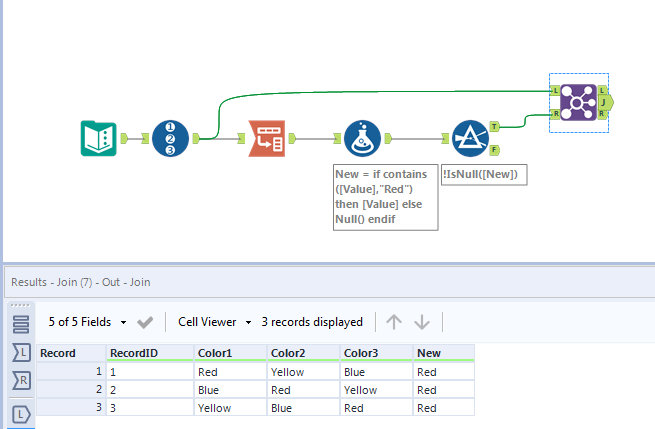The image size is (655, 429).
Task: Select Color3 cell Yellow in record 2
Action: pyautogui.click(x=376, y=390)
